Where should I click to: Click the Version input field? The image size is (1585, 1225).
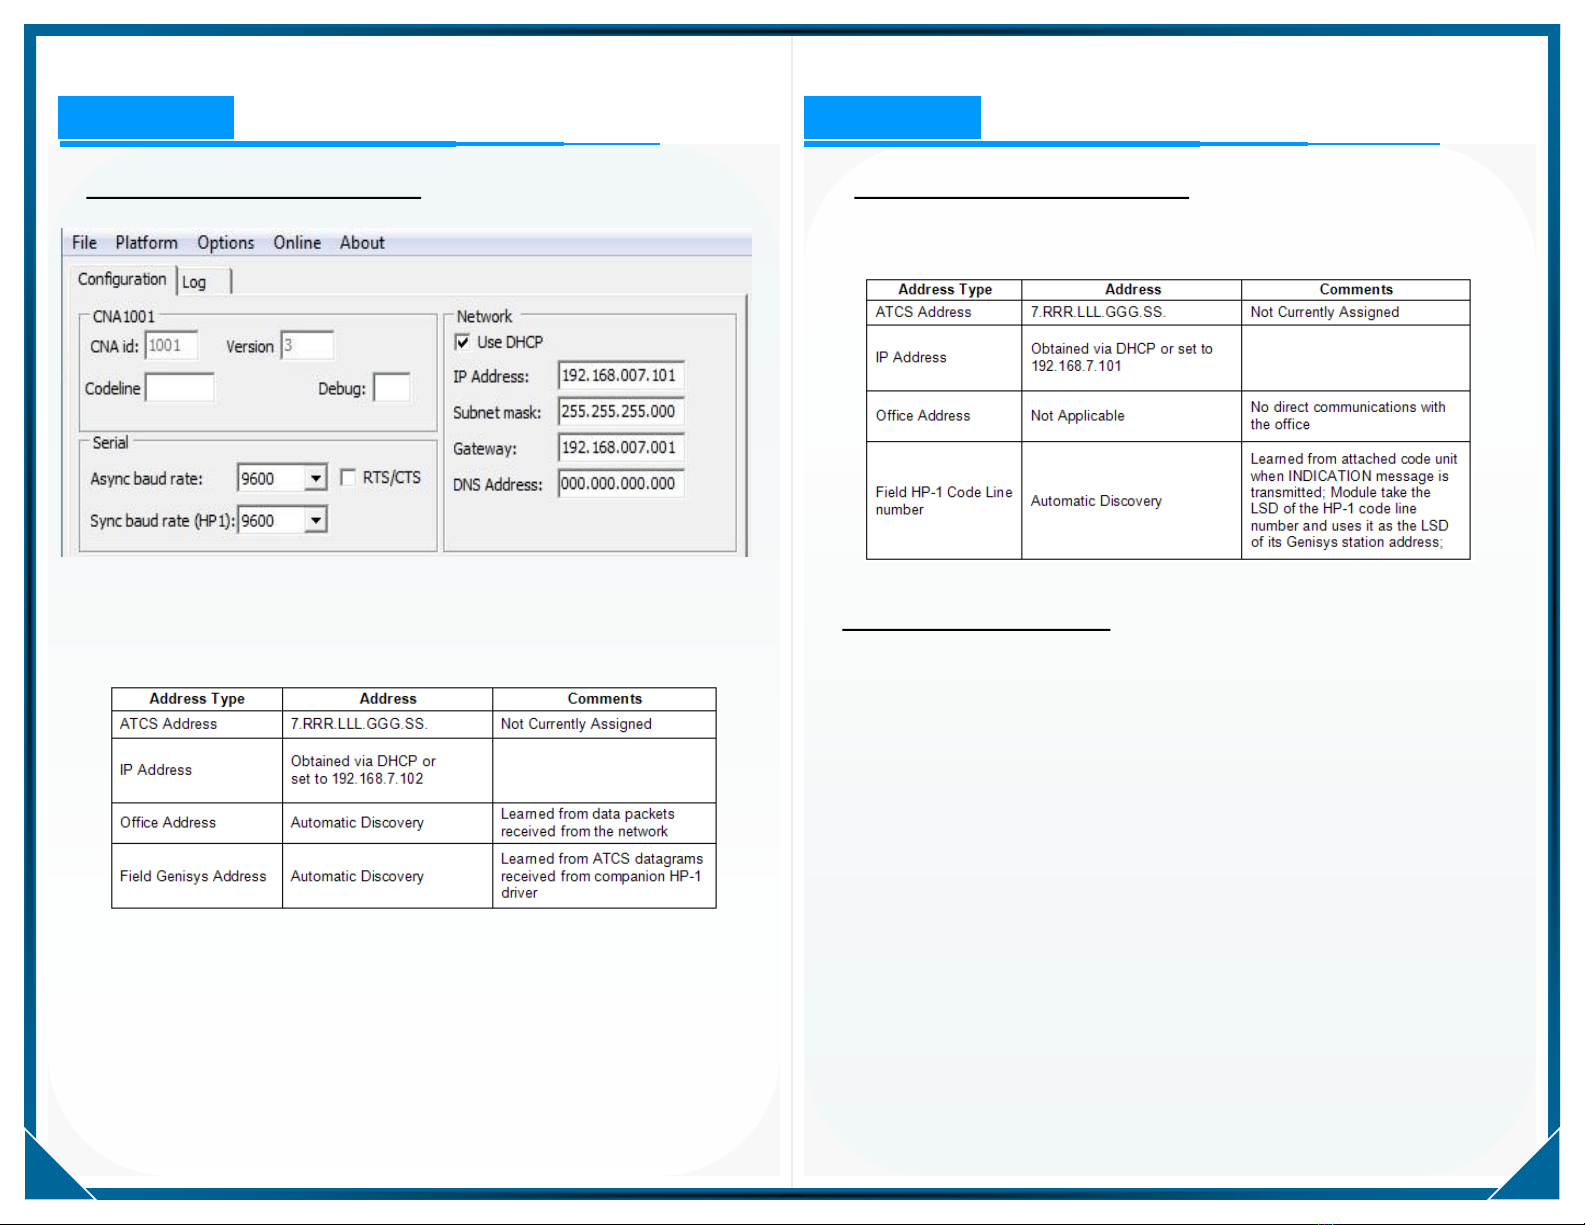point(307,346)
